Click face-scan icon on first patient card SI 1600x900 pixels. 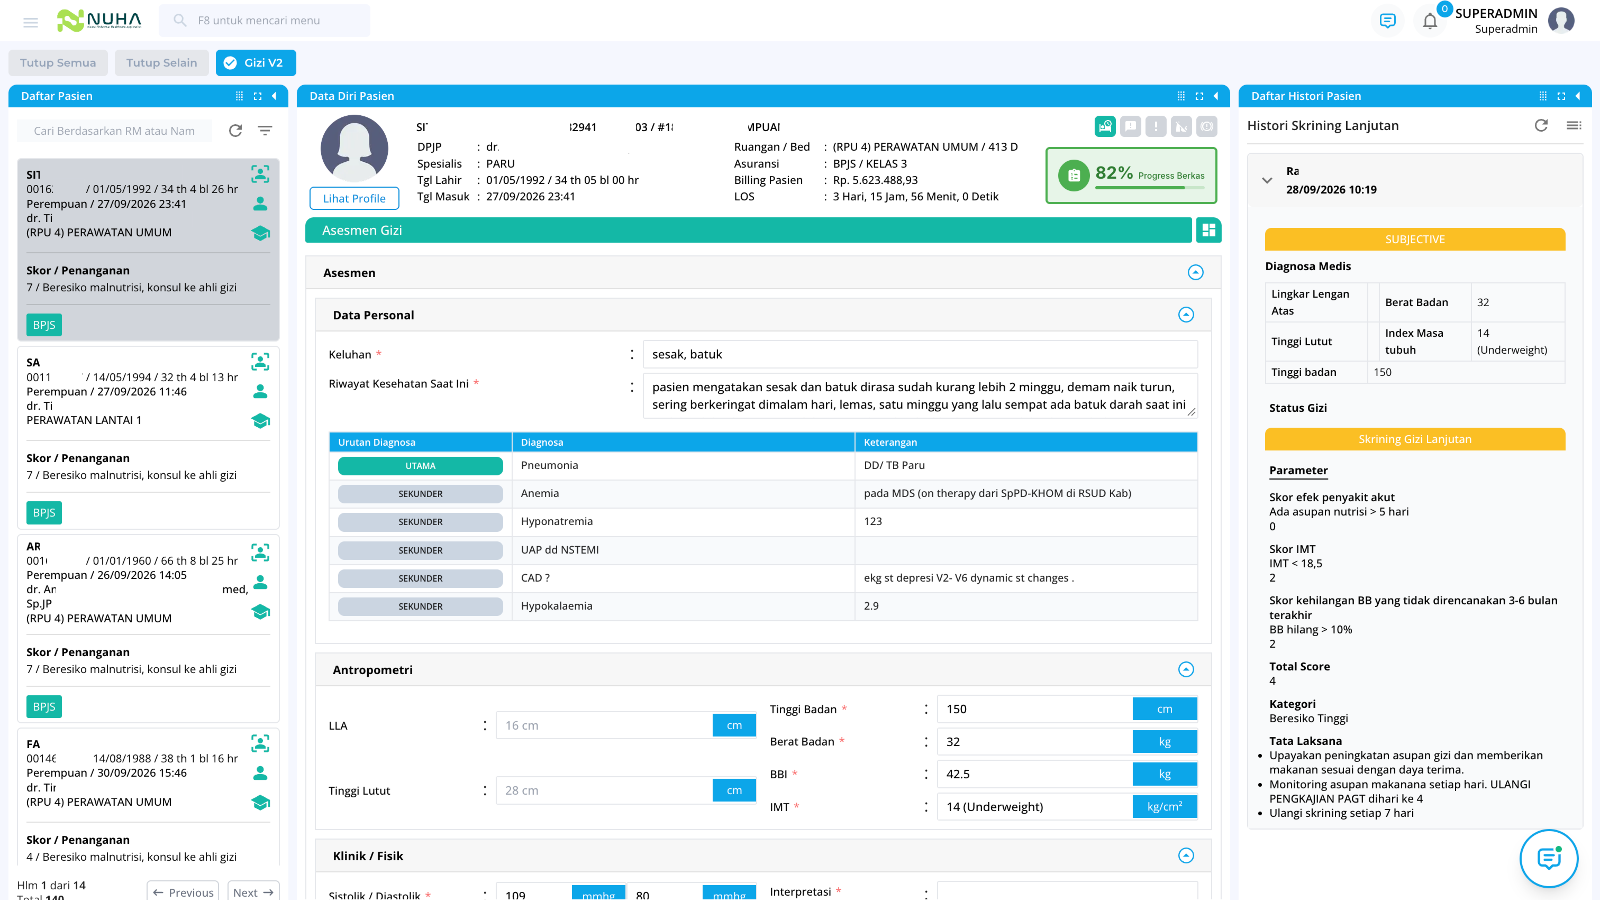tap(260, 174)
